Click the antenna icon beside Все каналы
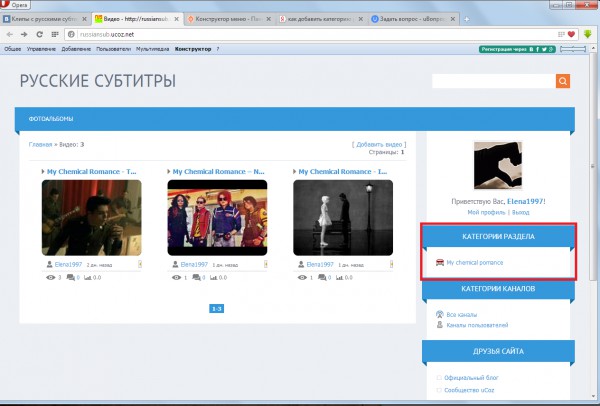 pos(440,314)
